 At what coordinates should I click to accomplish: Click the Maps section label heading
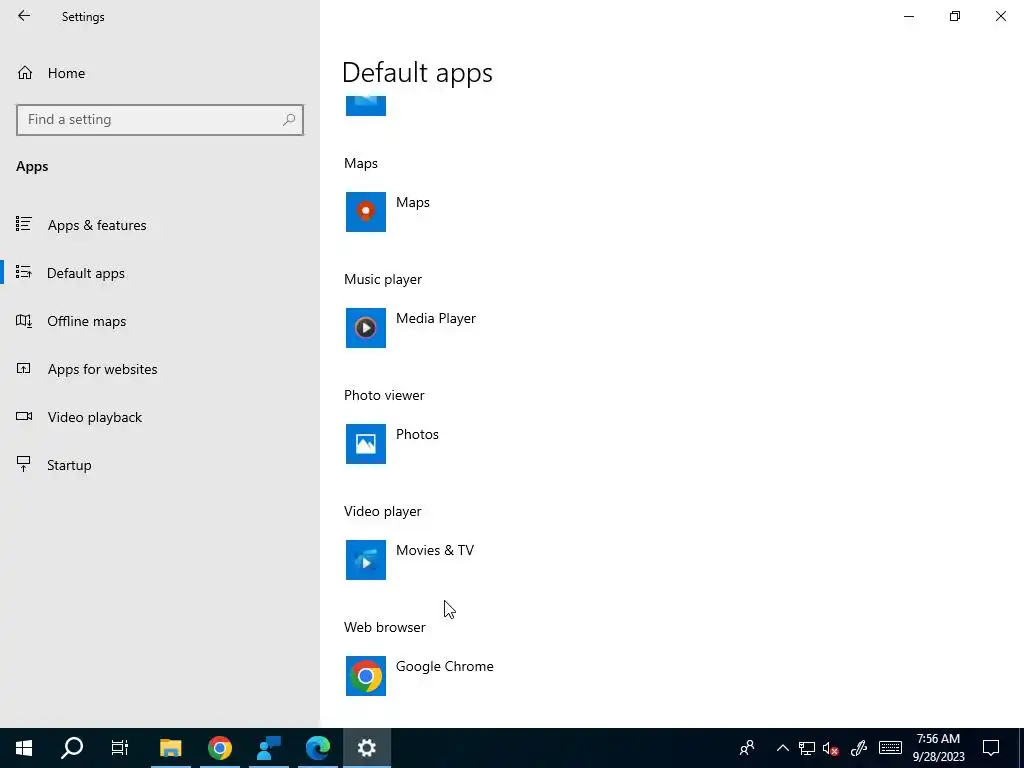[360, 163]
